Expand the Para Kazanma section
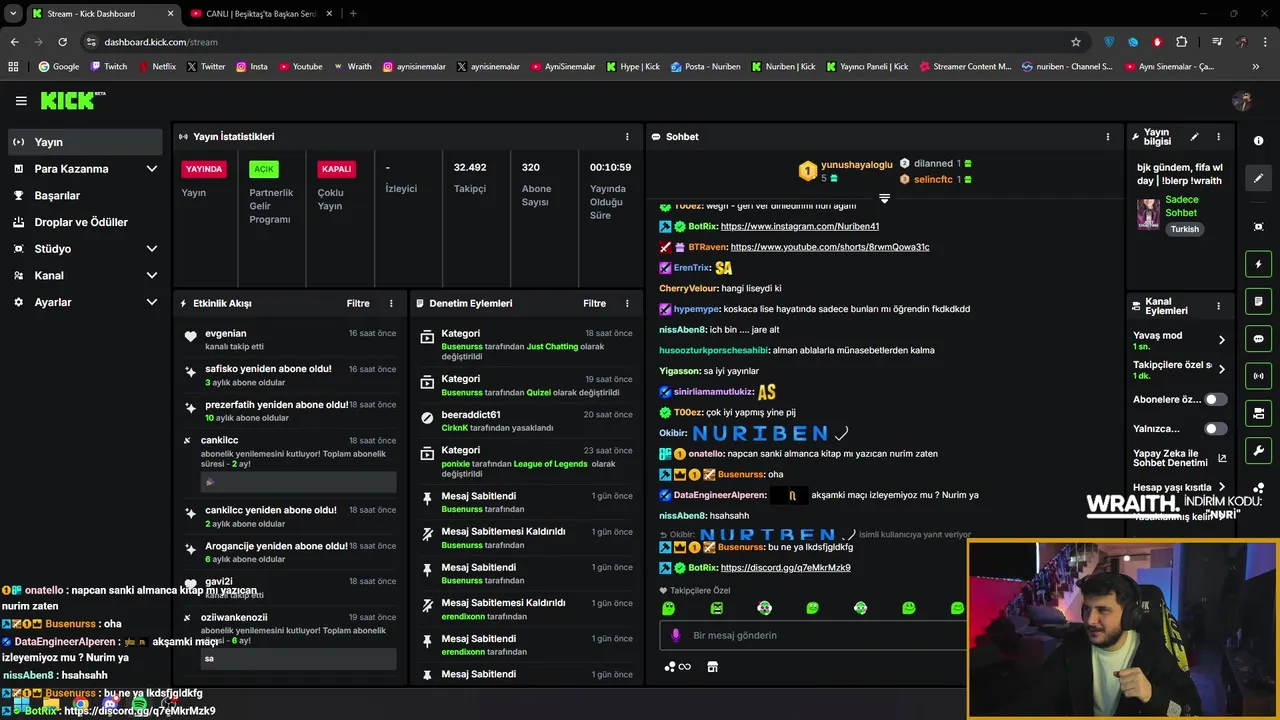This screenshot has height=720, width=1280. pyautogui.click(x=152, y=169)
